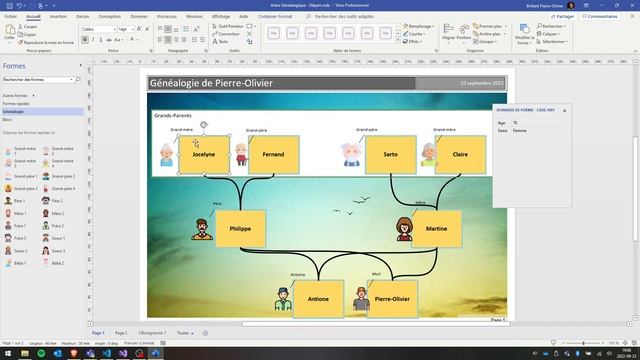Align text left in paragraph
The width and height of the screenshot is (640, 360).
160,40
